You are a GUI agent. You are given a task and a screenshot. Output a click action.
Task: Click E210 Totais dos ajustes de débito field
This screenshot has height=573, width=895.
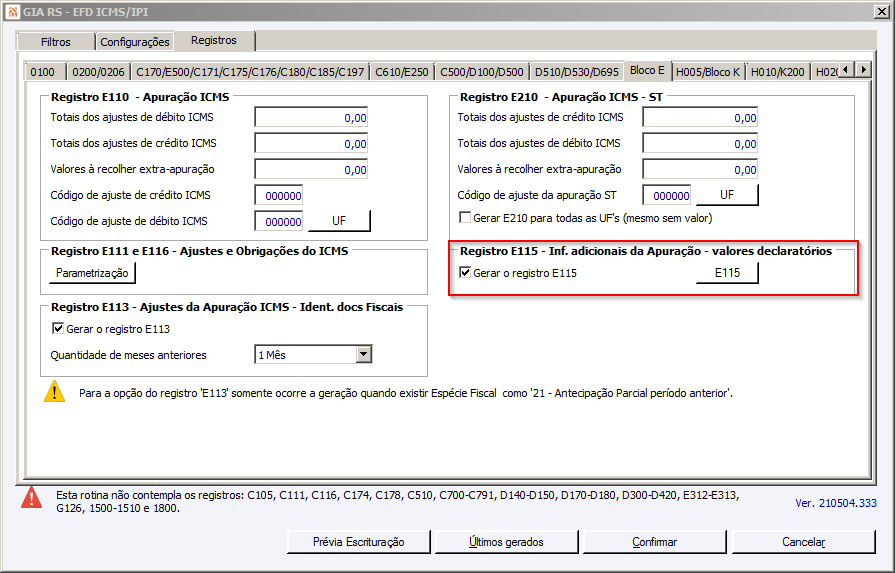click(x=700, y=143)
